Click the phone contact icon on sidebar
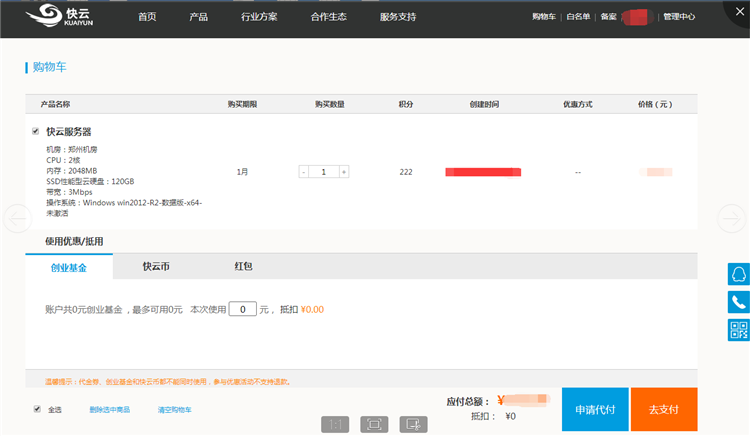 point(739,302)
